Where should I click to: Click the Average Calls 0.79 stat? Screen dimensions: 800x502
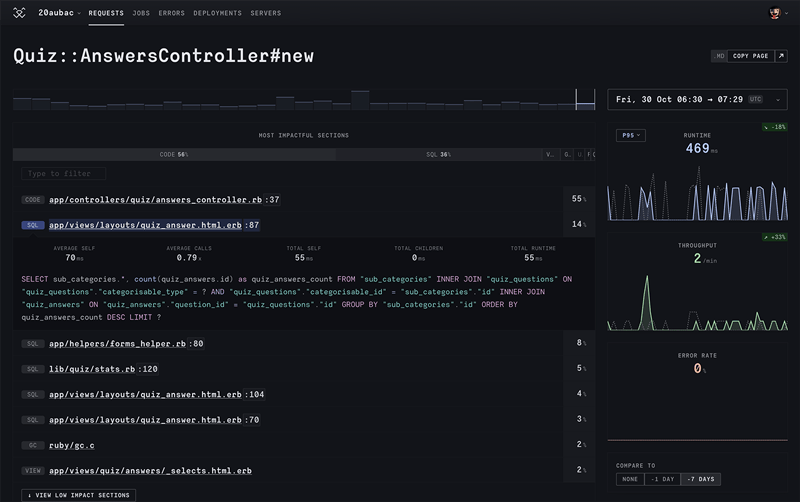pyautogui.click(x=189, y=254)
